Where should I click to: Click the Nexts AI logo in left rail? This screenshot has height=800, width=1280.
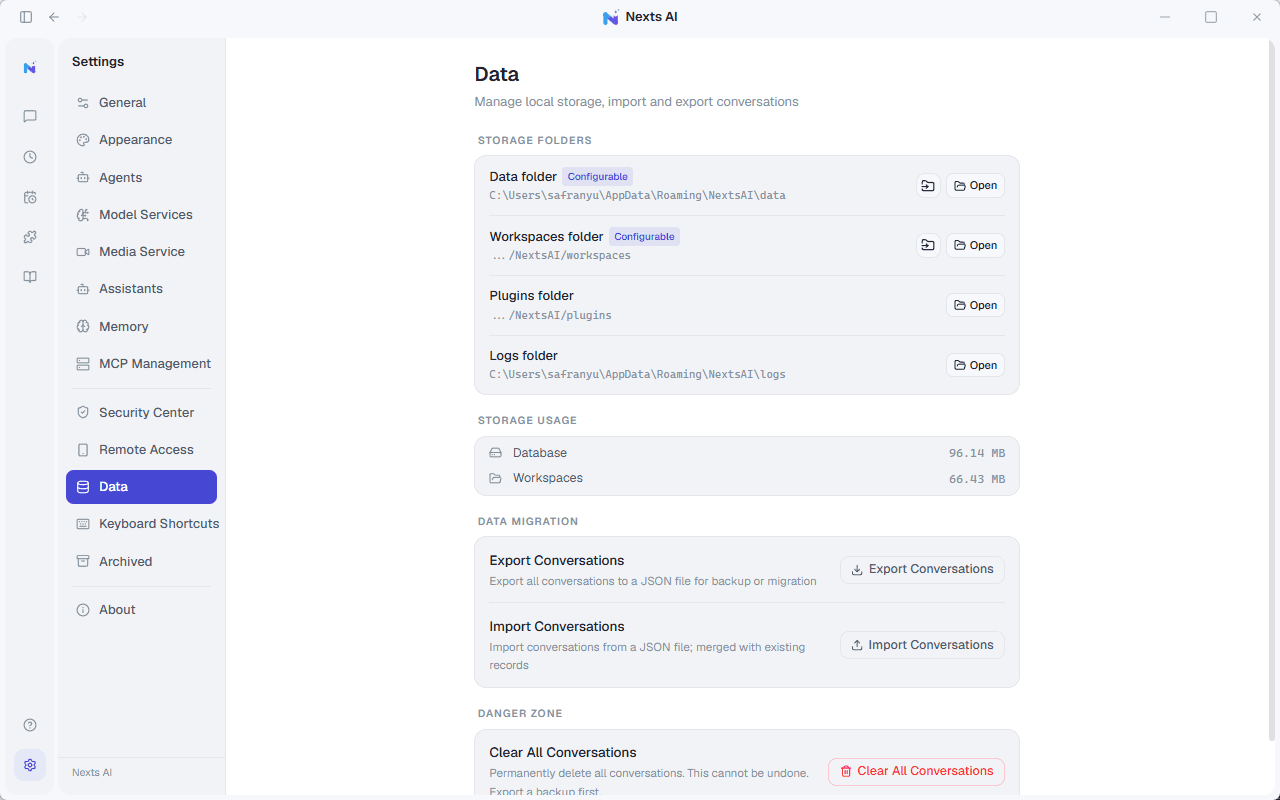click(30, 68)
